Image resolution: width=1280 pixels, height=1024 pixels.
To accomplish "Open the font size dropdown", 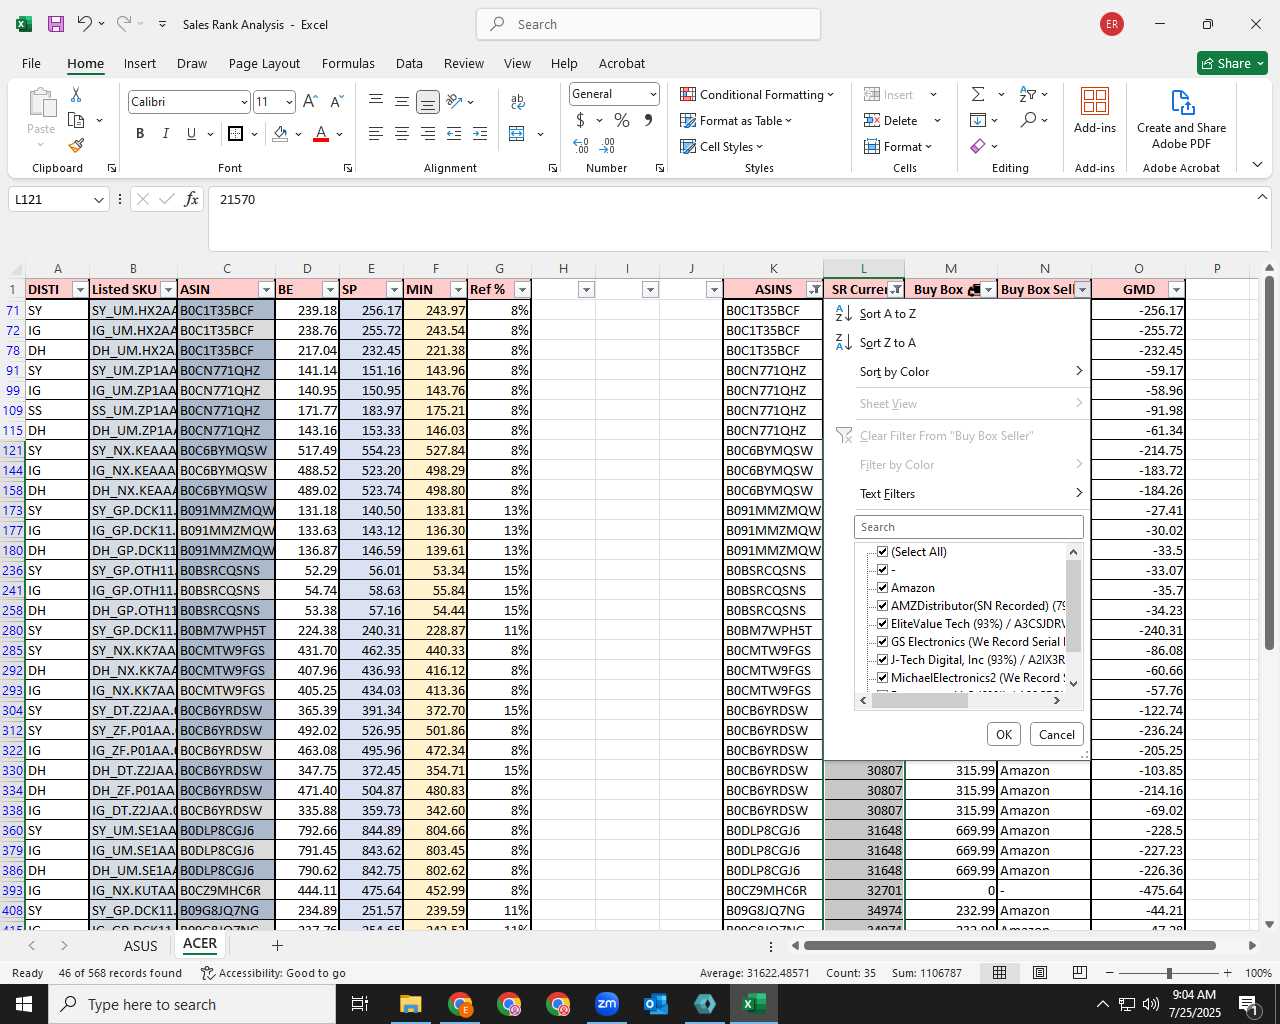I will click(289, 102).
